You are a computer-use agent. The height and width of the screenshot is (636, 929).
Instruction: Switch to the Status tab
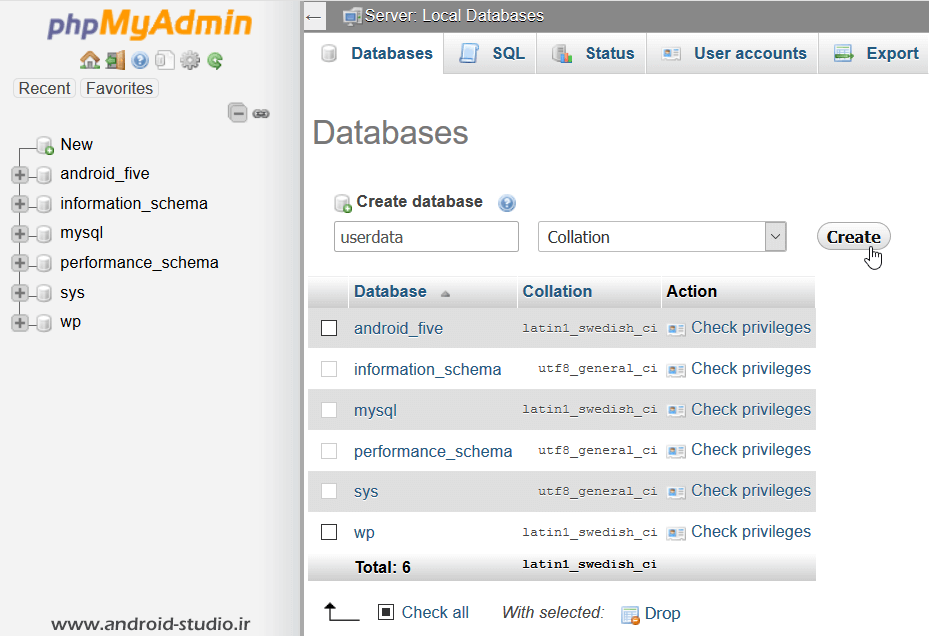click(592, 53)
